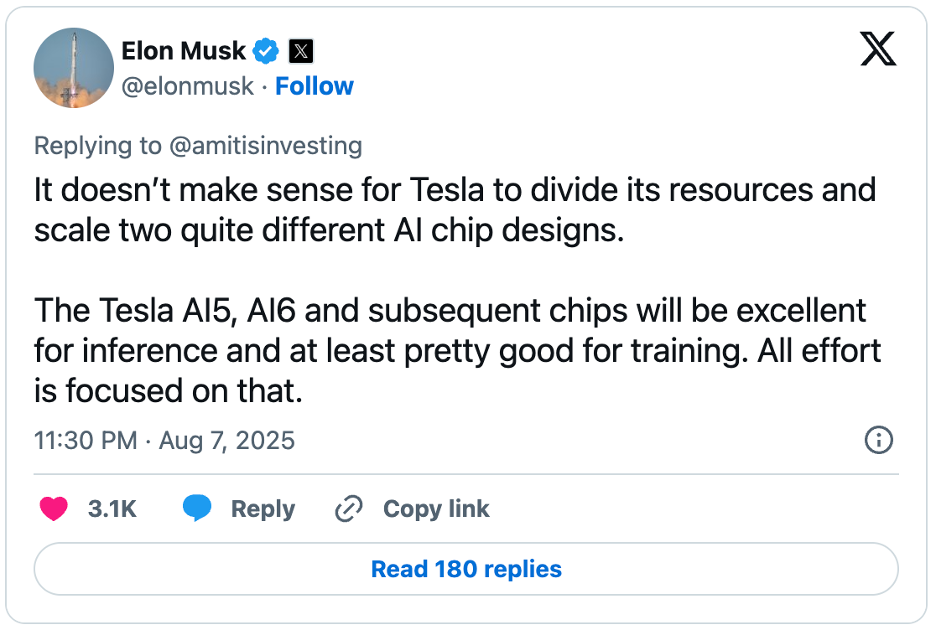This screenshot has height=630, width=936.
Task: Click the tweet's first paragraph about chip designs
Action: (x=454, y=210)
